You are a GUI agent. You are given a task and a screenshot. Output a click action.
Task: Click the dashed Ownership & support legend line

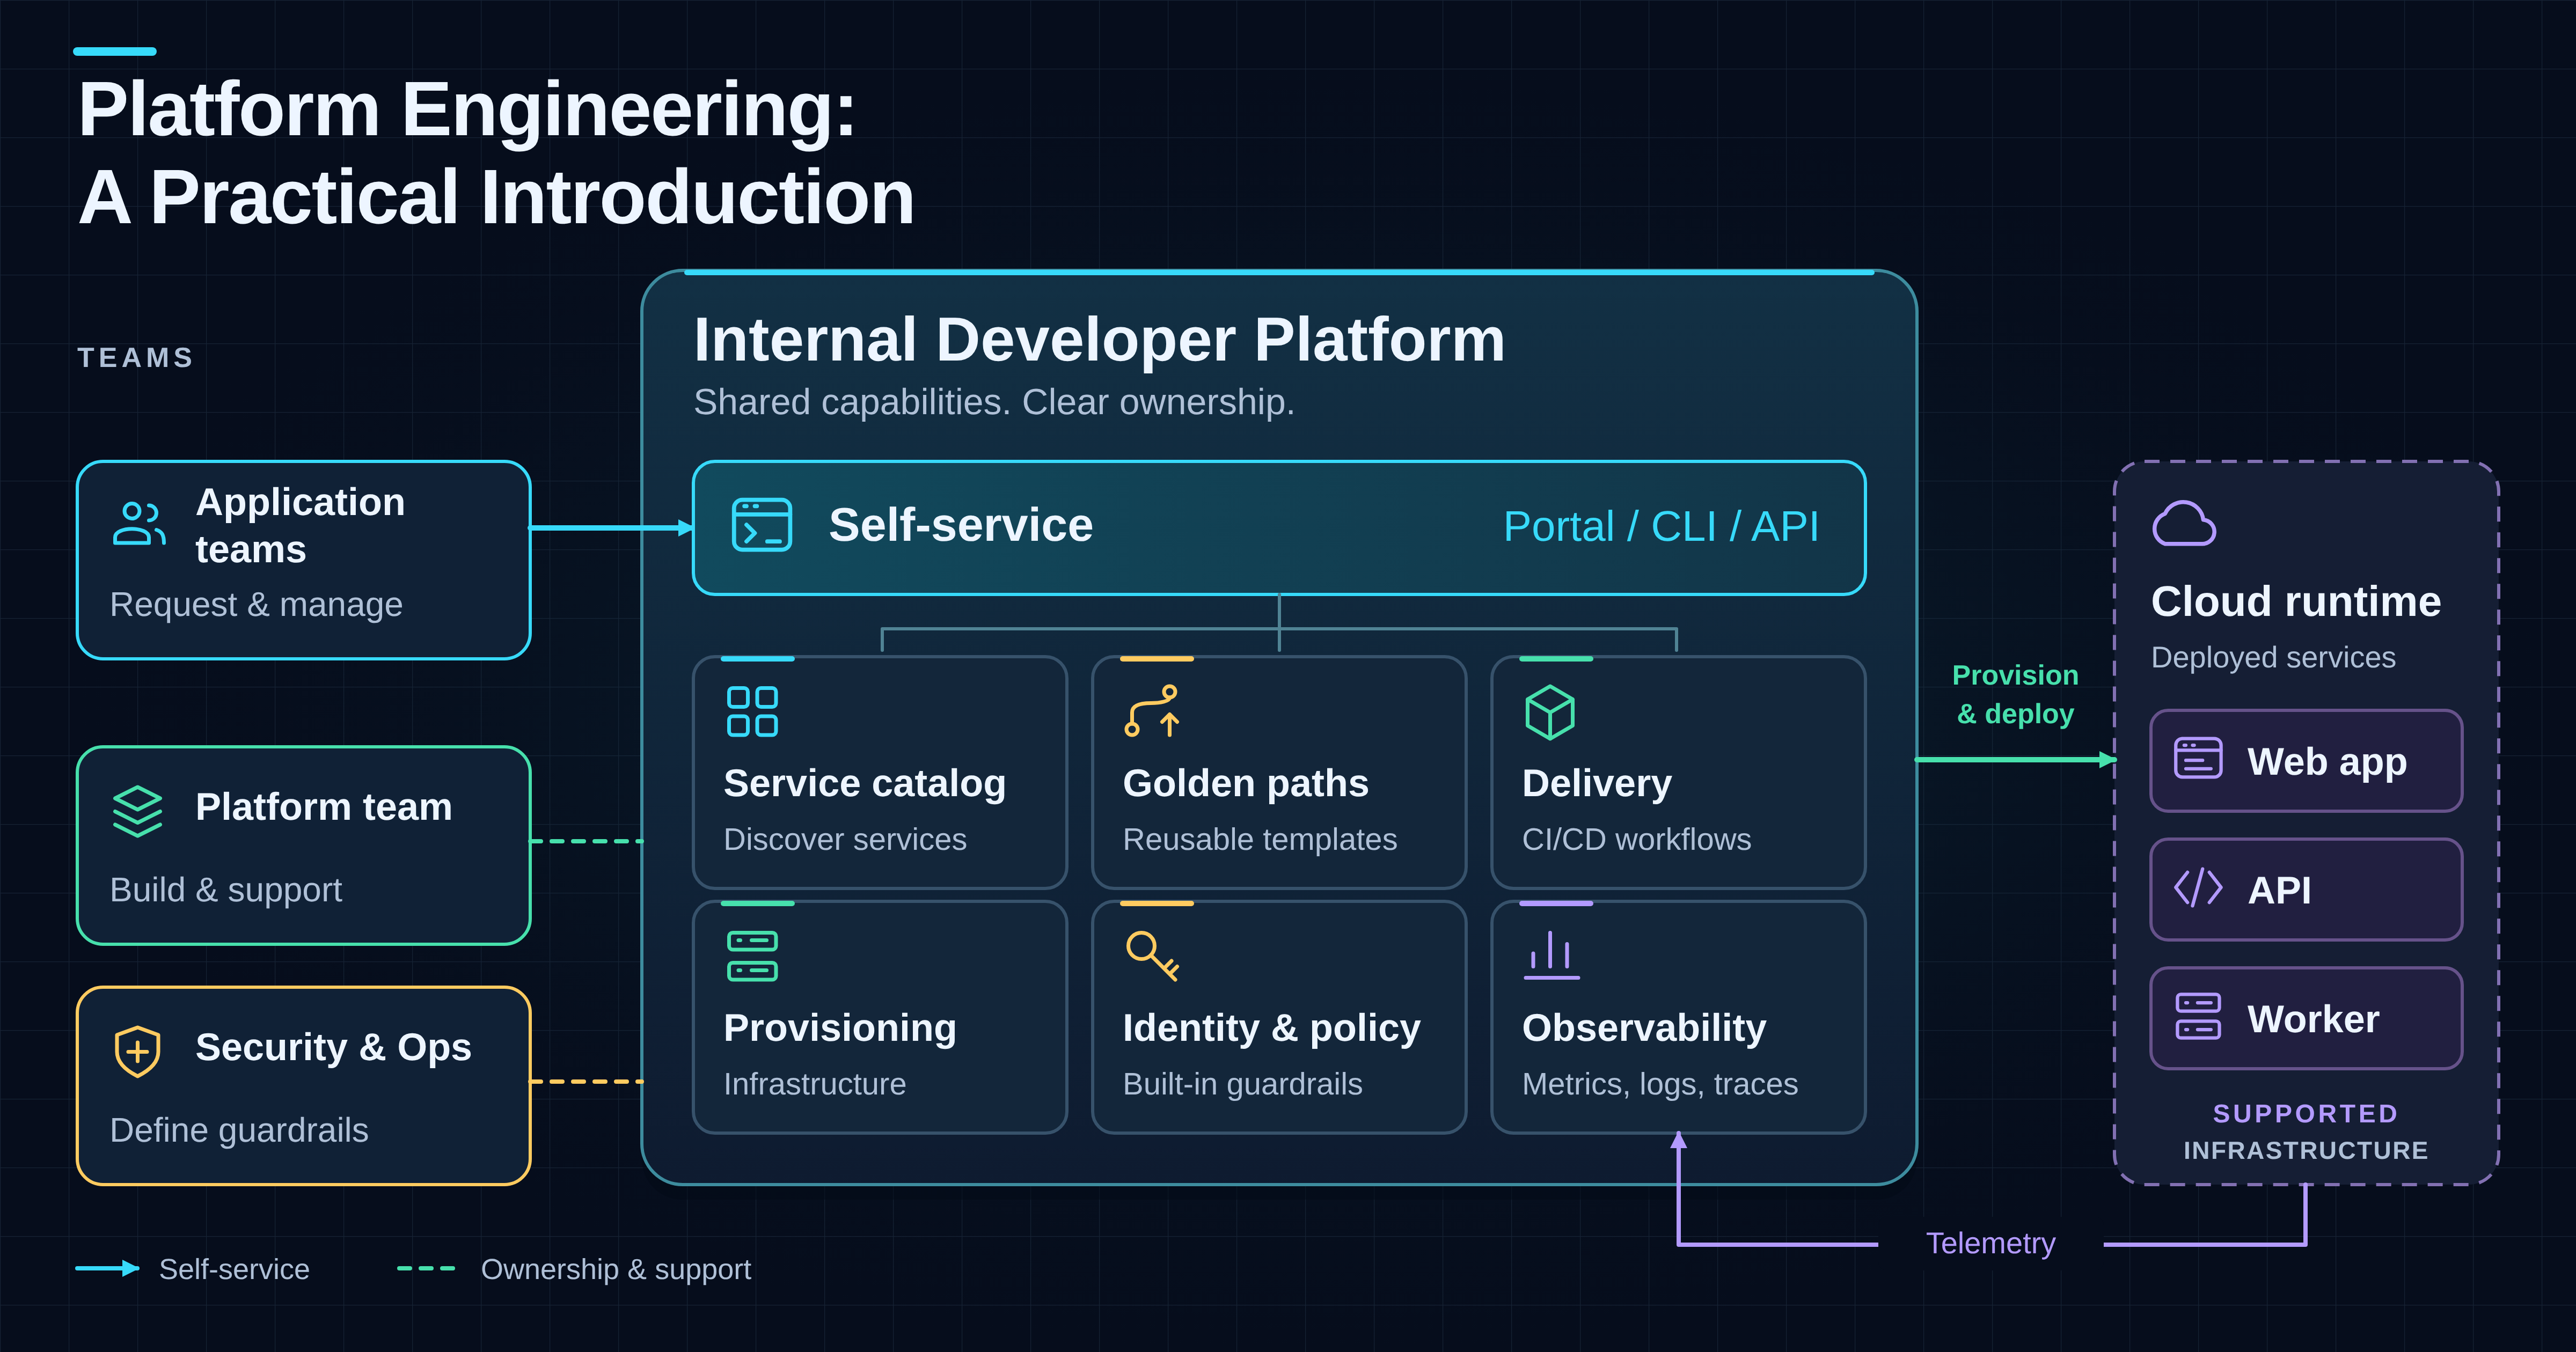(x=426, y=1268)
